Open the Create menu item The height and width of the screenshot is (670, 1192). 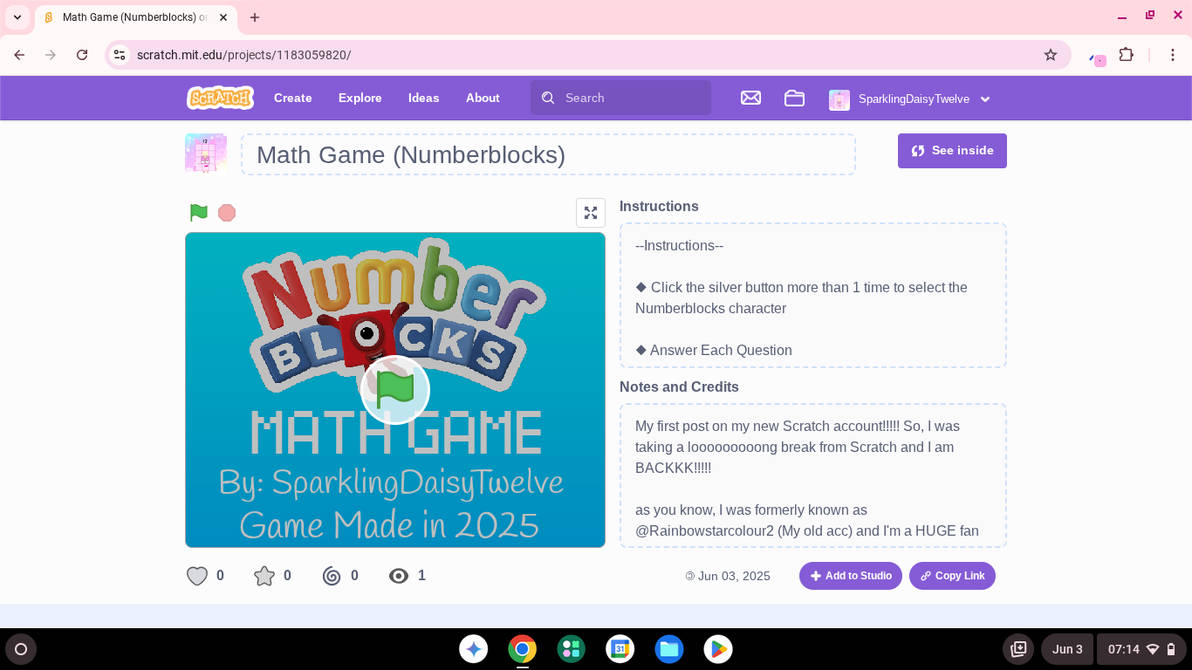pyautogui.click(x=293, y=98)
